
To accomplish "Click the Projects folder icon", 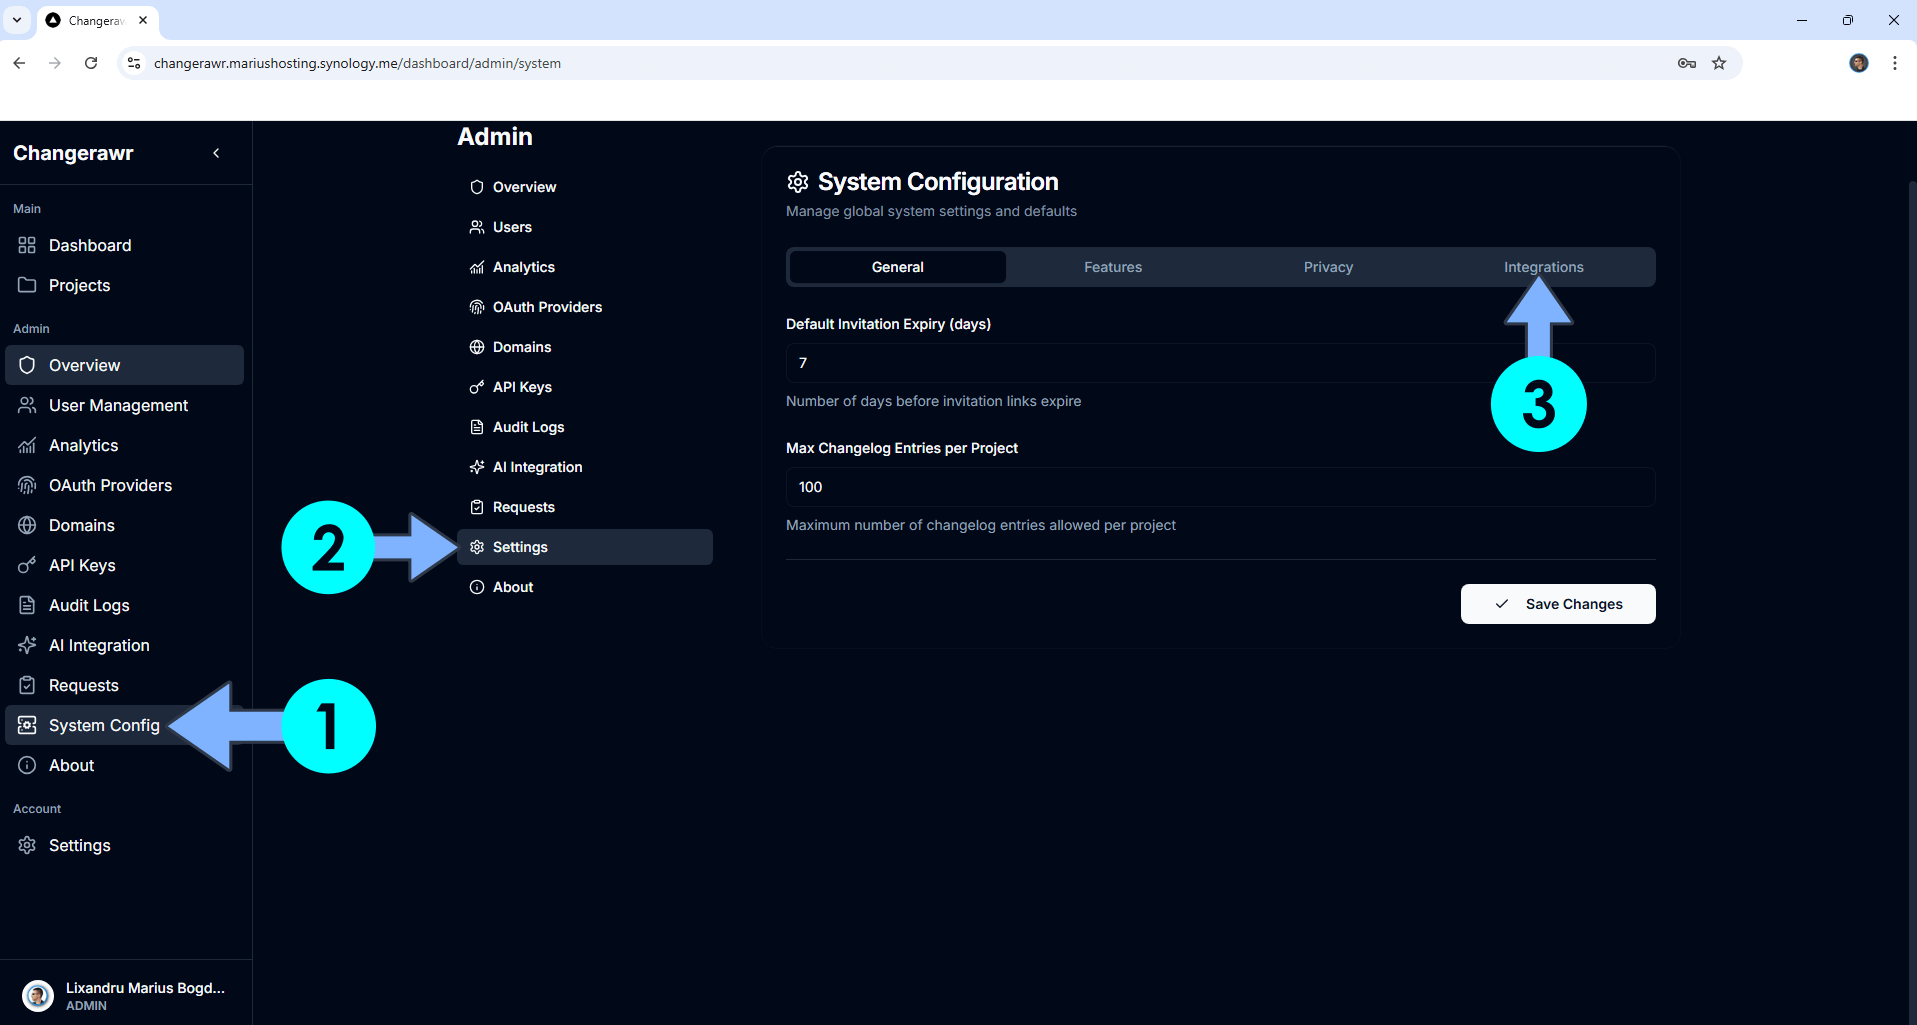I will click(x=27, y=285).
